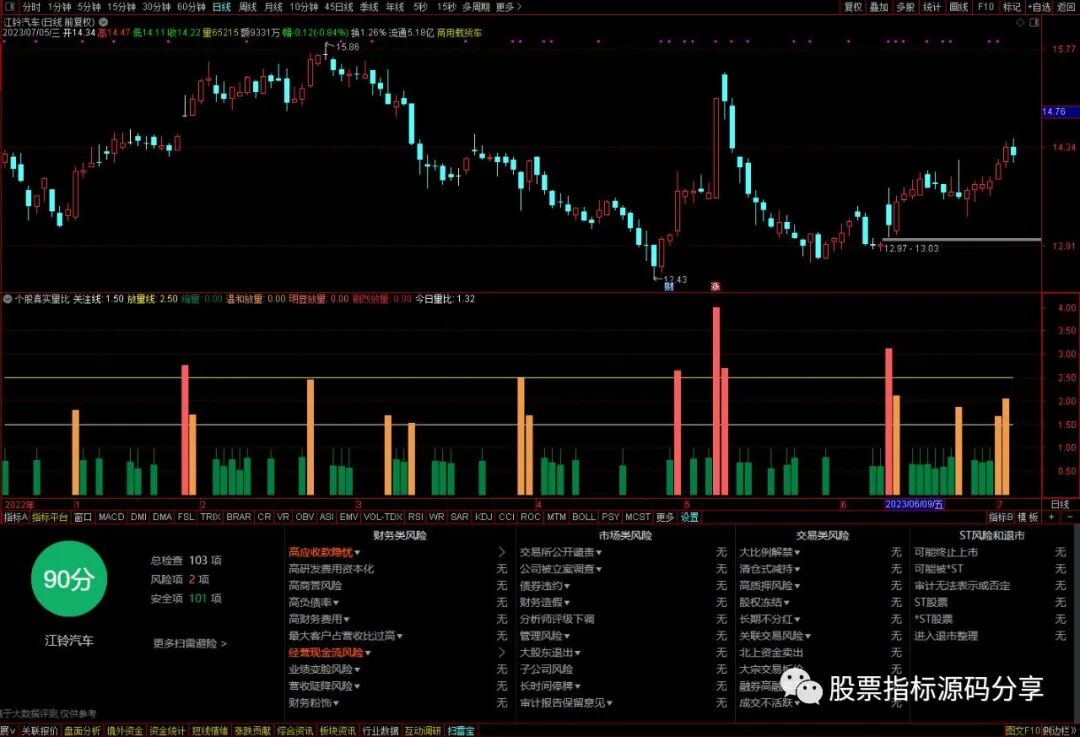Select the 指标B tab
Viewport: 1080px width, 737px height.
pyautogui.click(x=1001, y=517)
